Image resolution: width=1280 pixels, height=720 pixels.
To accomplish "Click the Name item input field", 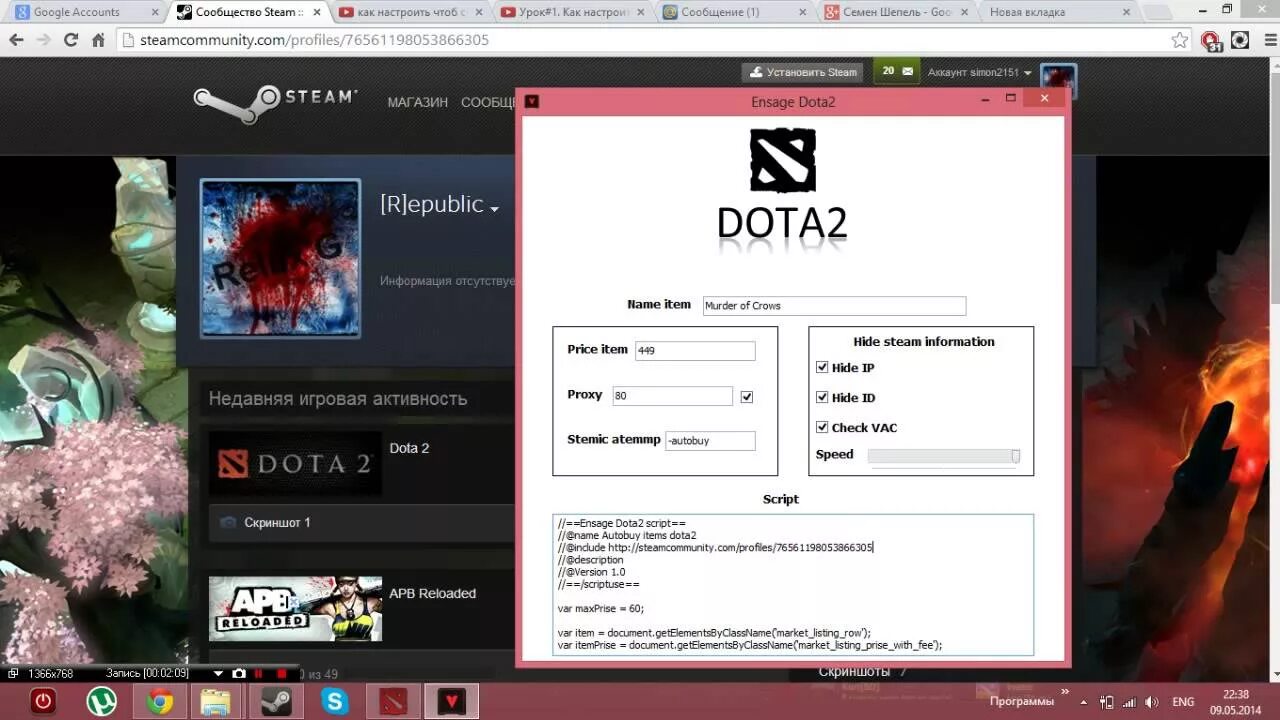I will [x=834, y=305].
